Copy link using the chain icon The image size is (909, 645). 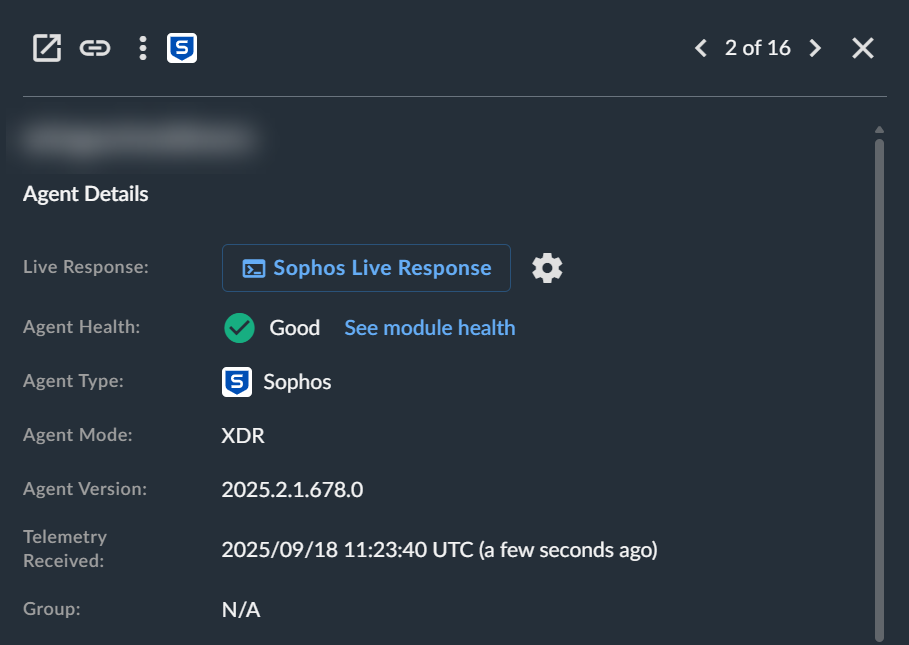95,48
